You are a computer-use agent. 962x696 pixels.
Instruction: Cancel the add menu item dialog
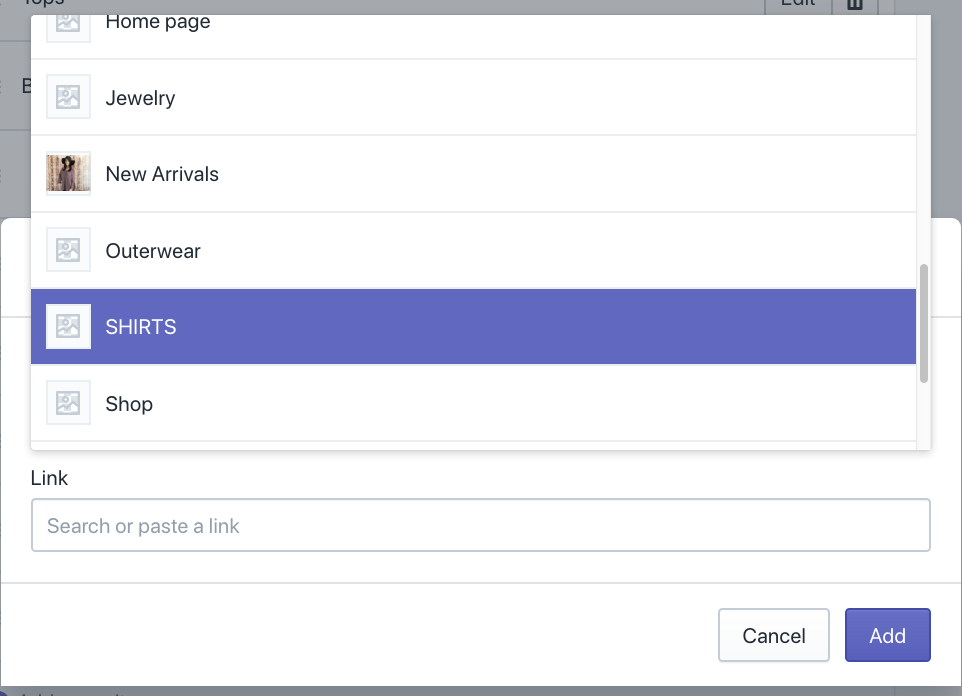pyautogui.click(x=773, y=635)
